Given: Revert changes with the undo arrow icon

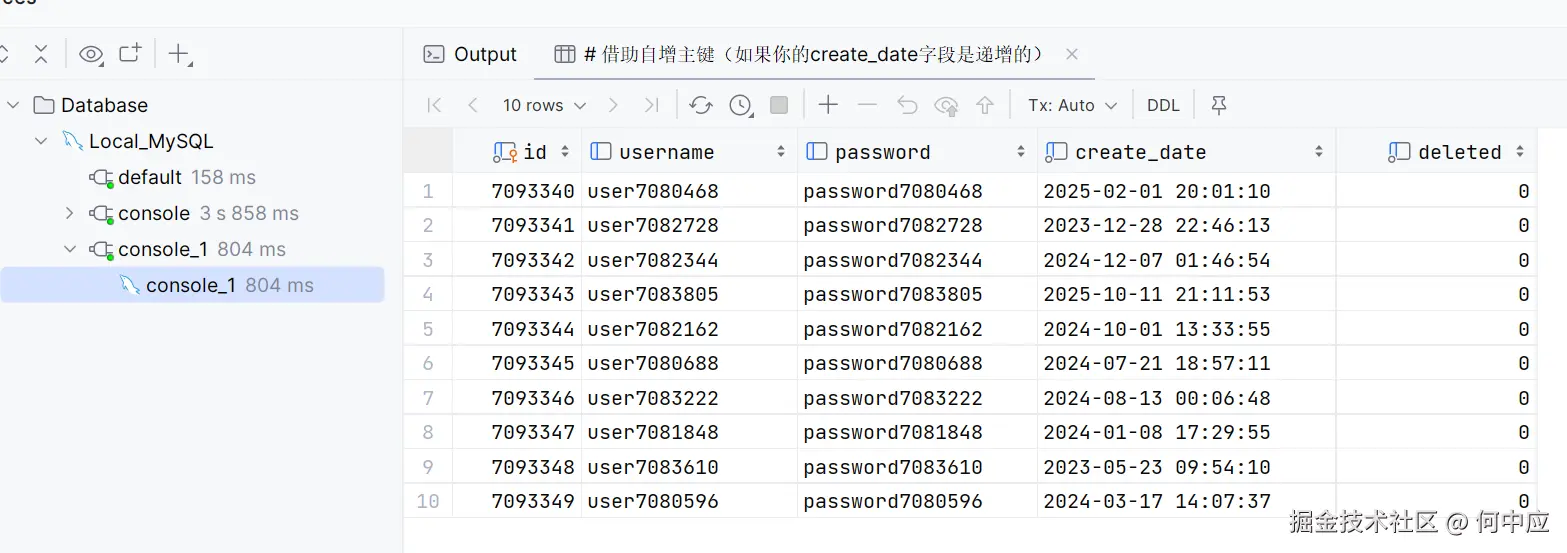Looking at the screenshot, I should (x=907, y=105).
